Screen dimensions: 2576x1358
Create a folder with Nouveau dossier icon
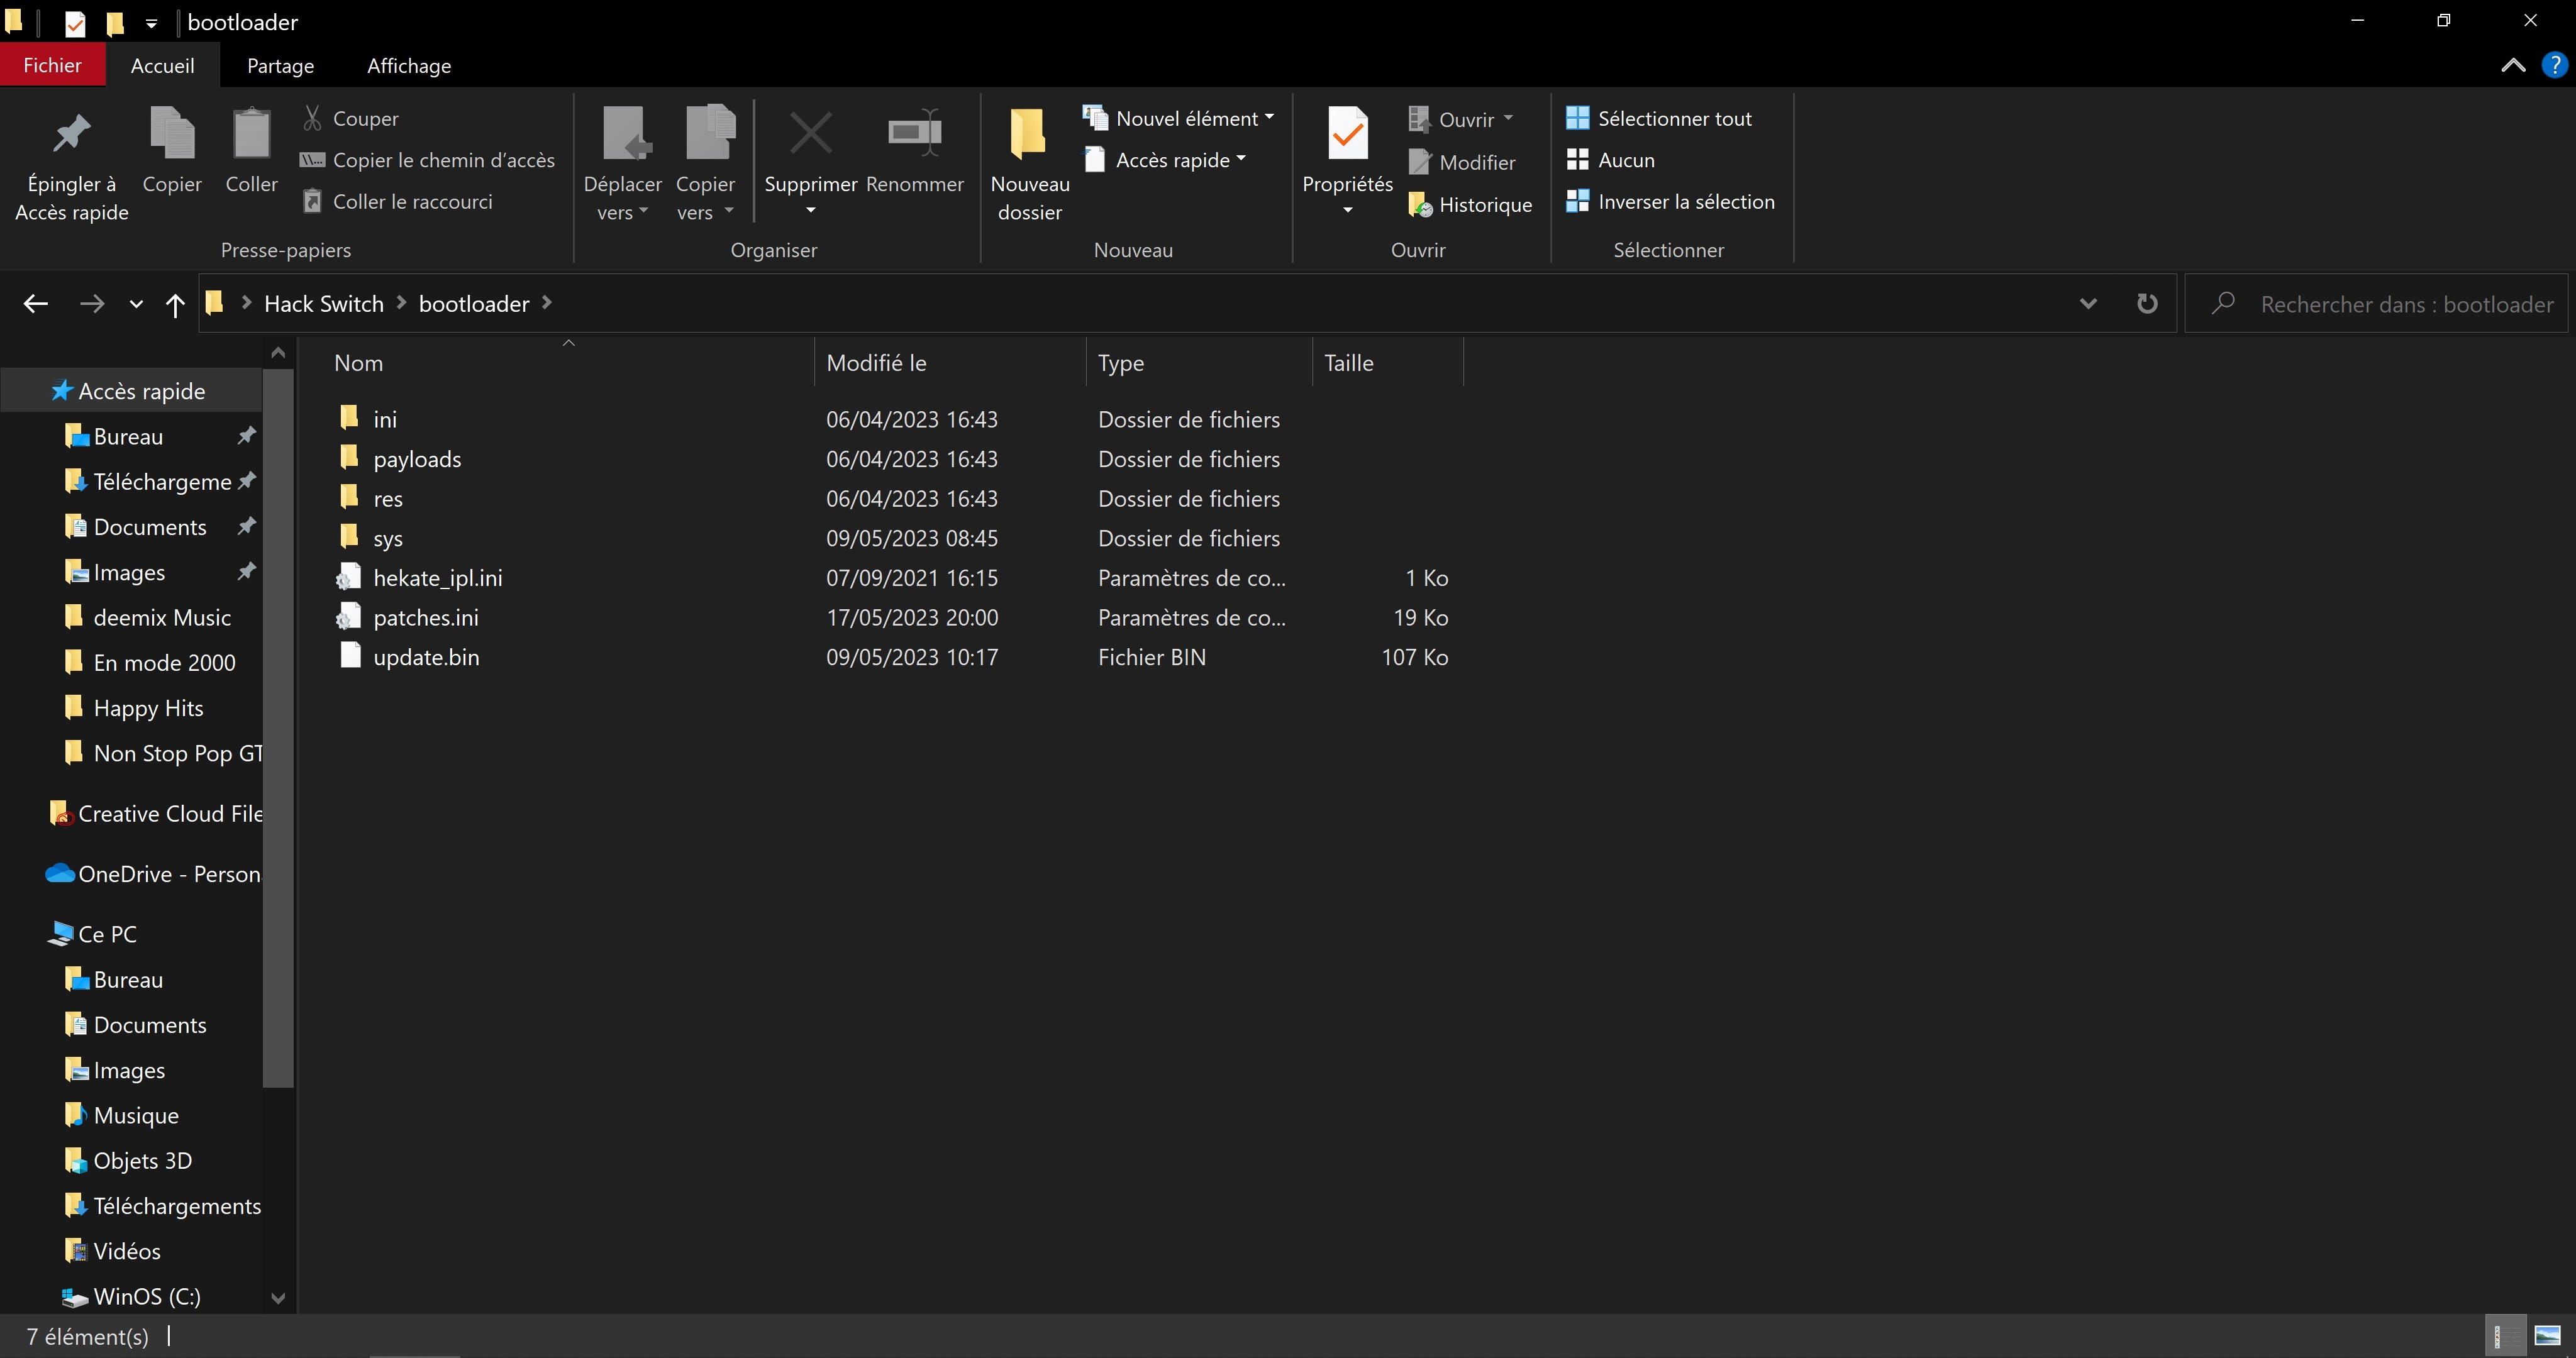(1029, 135)
